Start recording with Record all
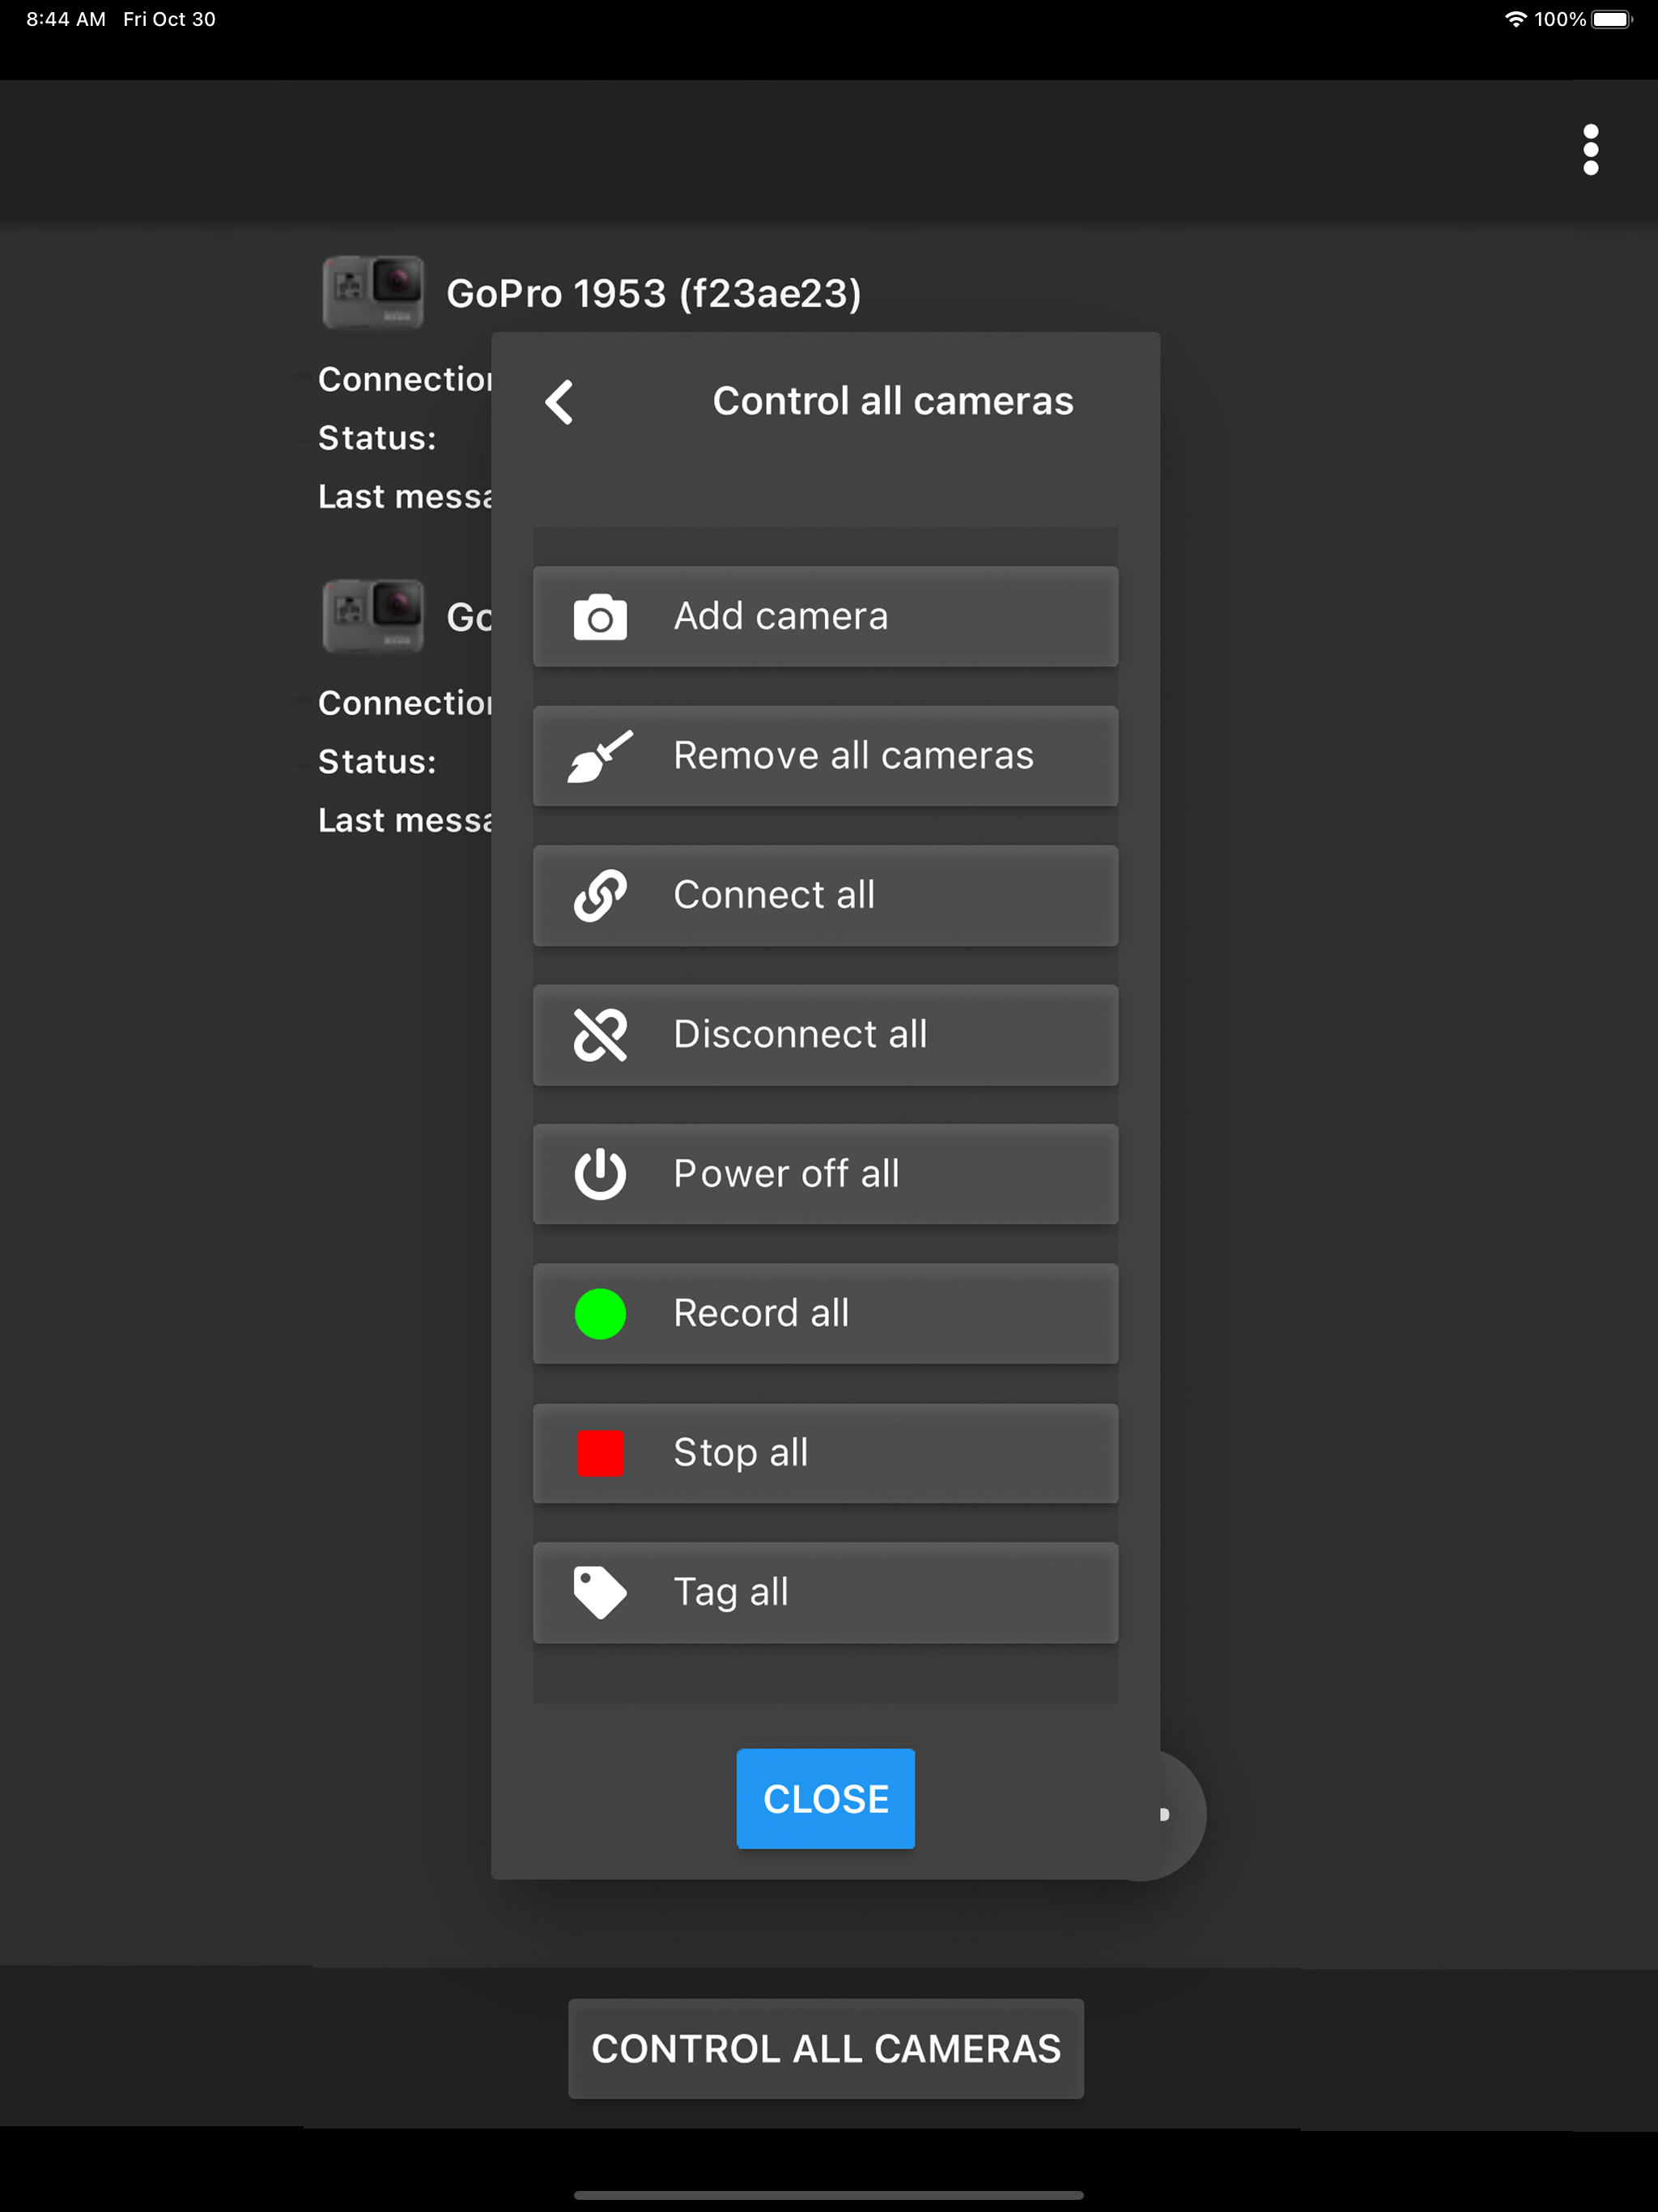Image resolution: width=1658 pixels, height=2212 pixels. click(x=824, y=1313)
